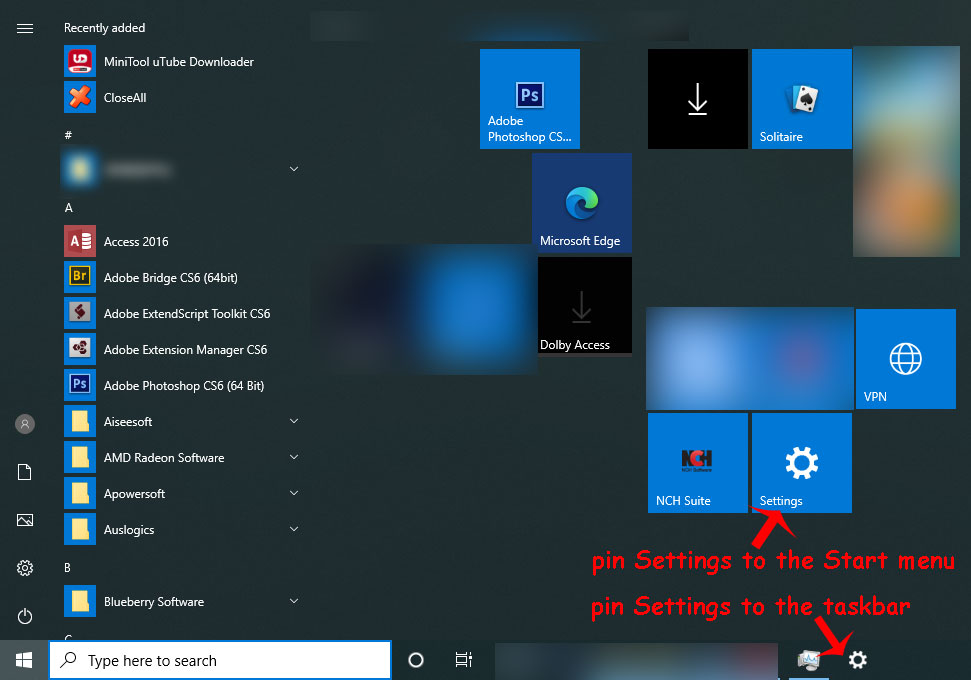Open Microsoft Edge from its tile

tap(581, 203)
